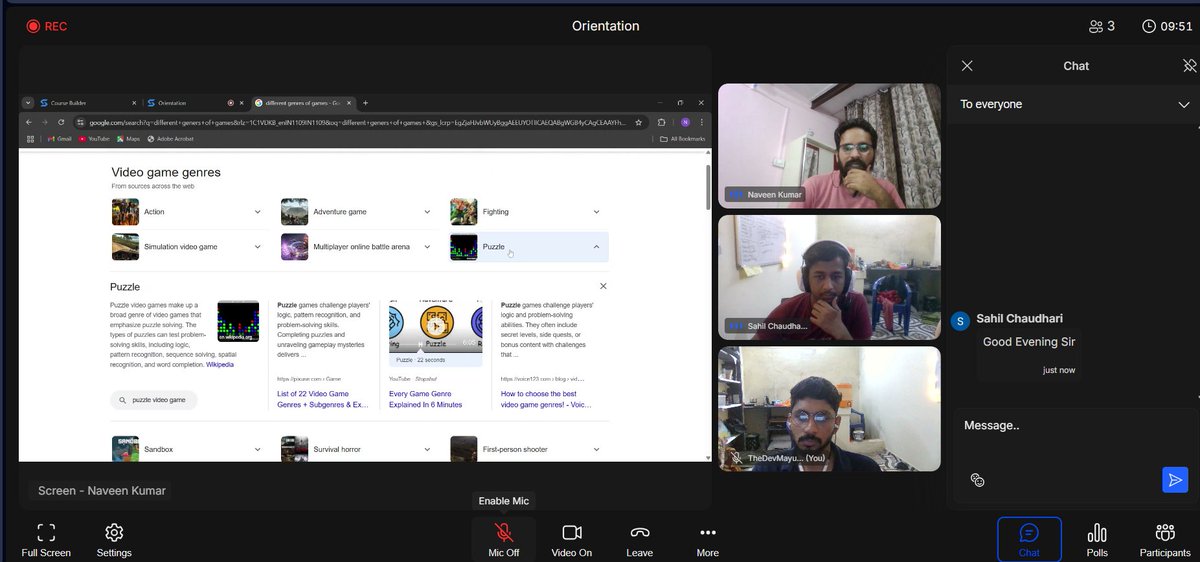Screen dimensions: 1200x562
Task: Click the puzzle video game search chip
Action: coord(153,399)
